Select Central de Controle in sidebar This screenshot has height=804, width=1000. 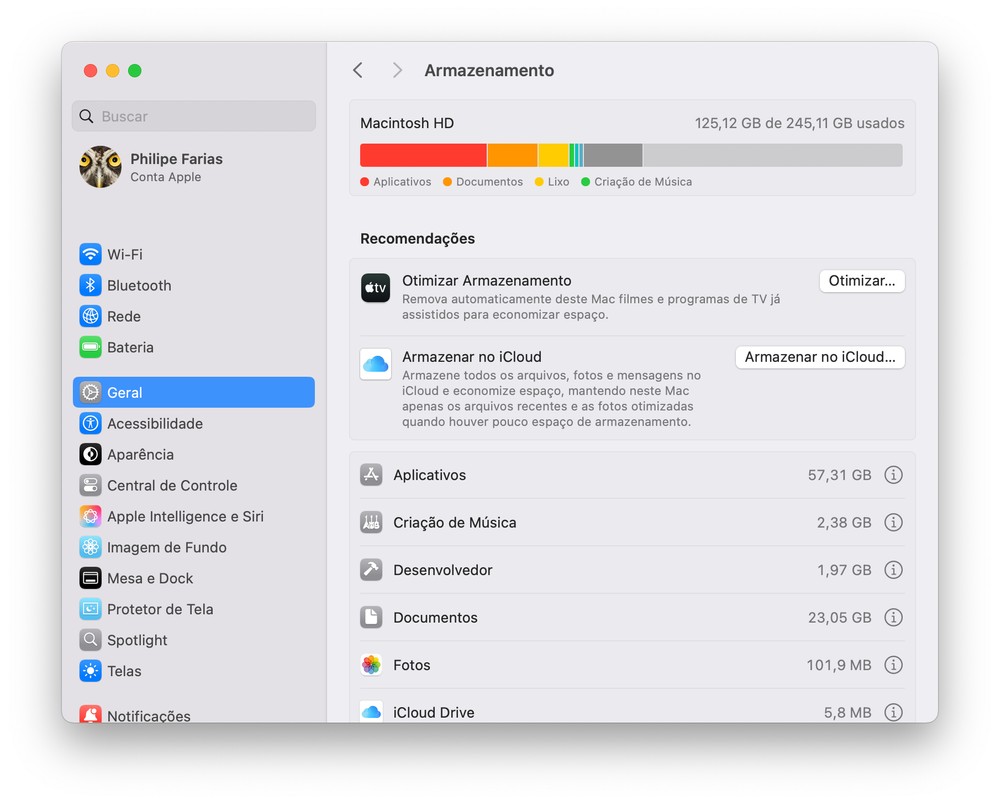coord(171,485)
